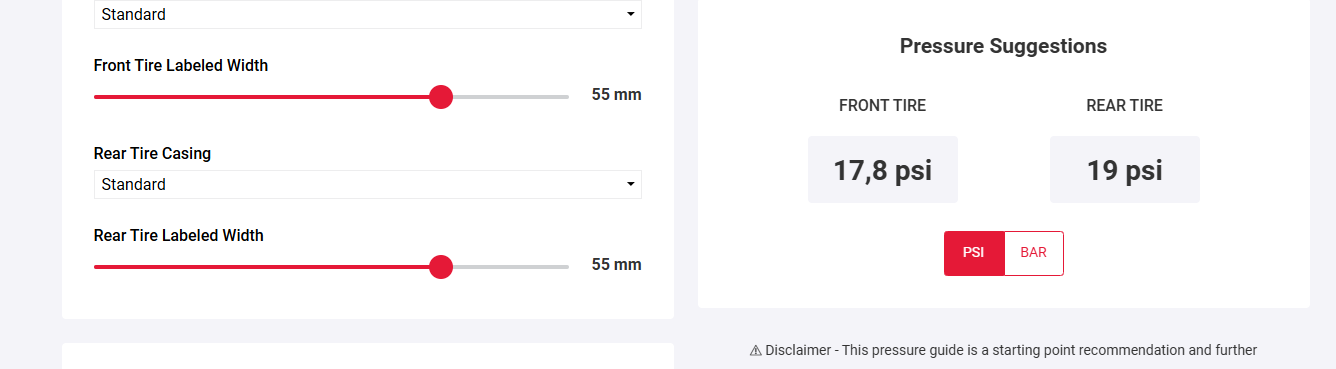
Task: Click the red portion of front width slider
Action: (261, 97)
